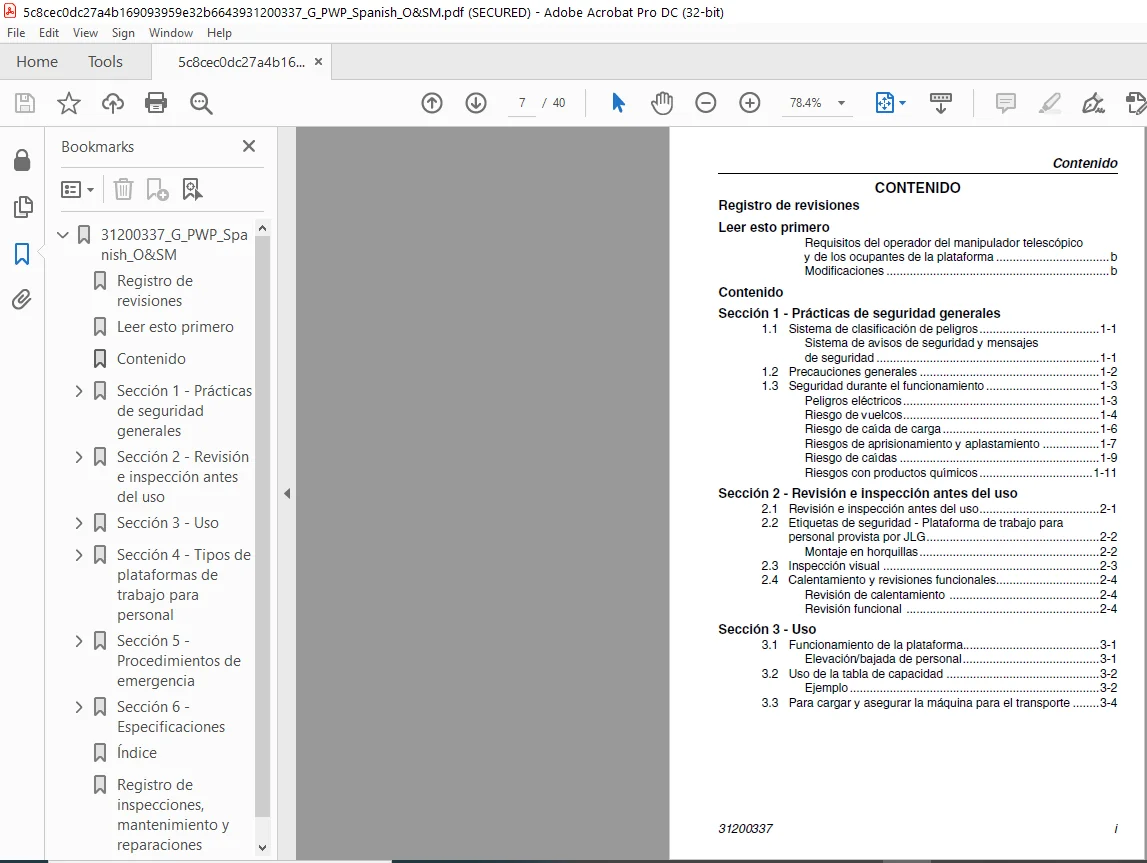Click the scrolling mode keyboard icon
The width and height of the screenshot is (1147, 863).
(x=941, y=103)
